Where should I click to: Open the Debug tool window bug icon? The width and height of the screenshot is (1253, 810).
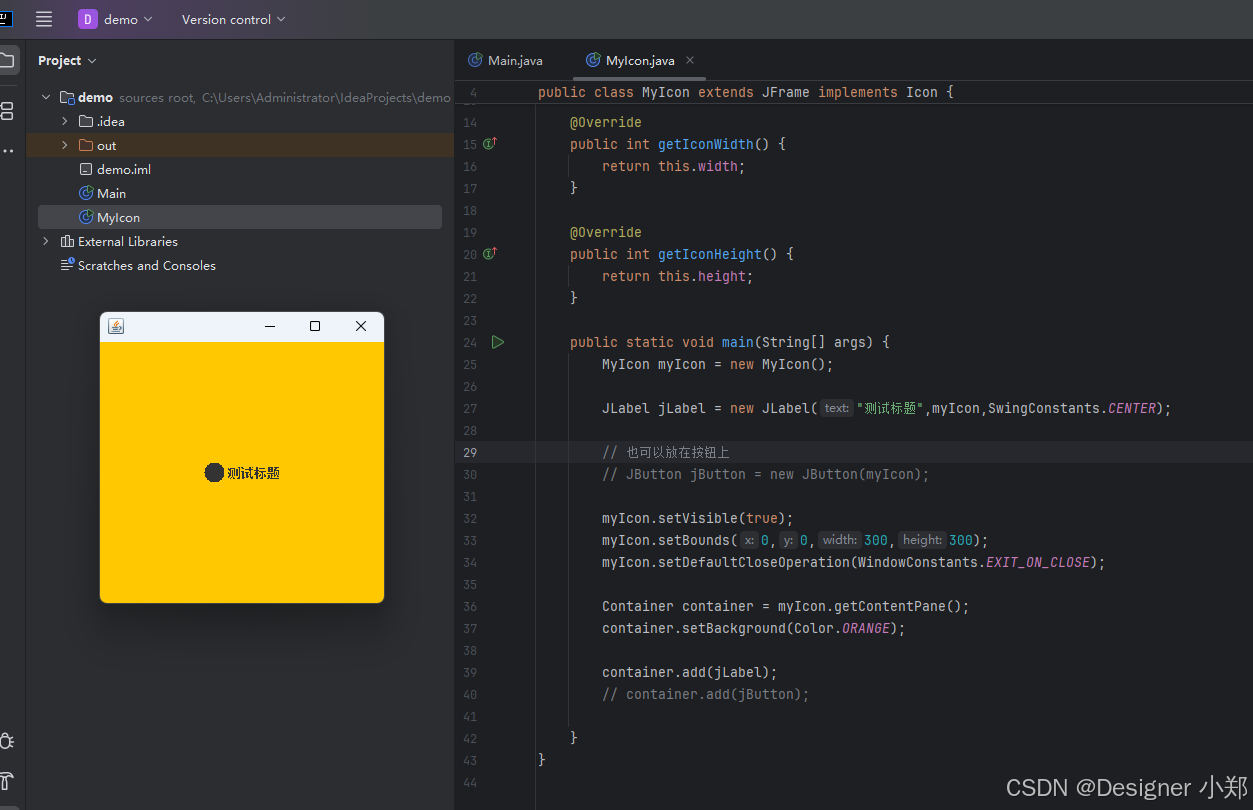[x=6, y=741]
